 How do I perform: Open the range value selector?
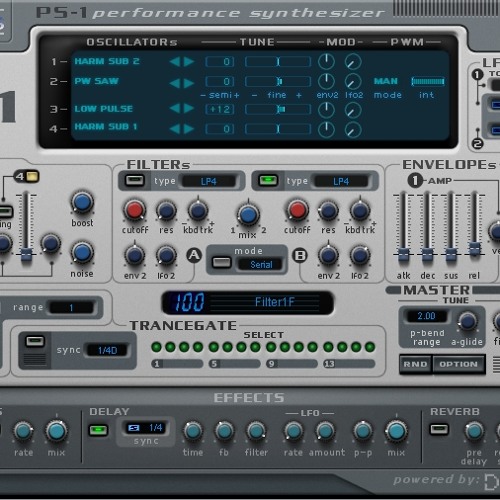click(x=71, y=307)
